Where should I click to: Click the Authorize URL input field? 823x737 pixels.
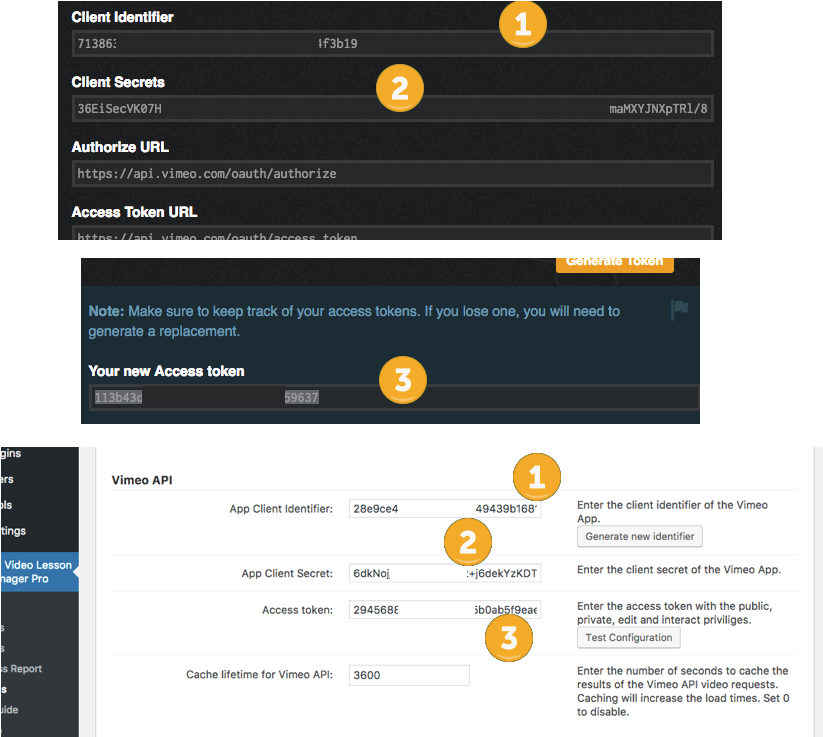point(392,173)
